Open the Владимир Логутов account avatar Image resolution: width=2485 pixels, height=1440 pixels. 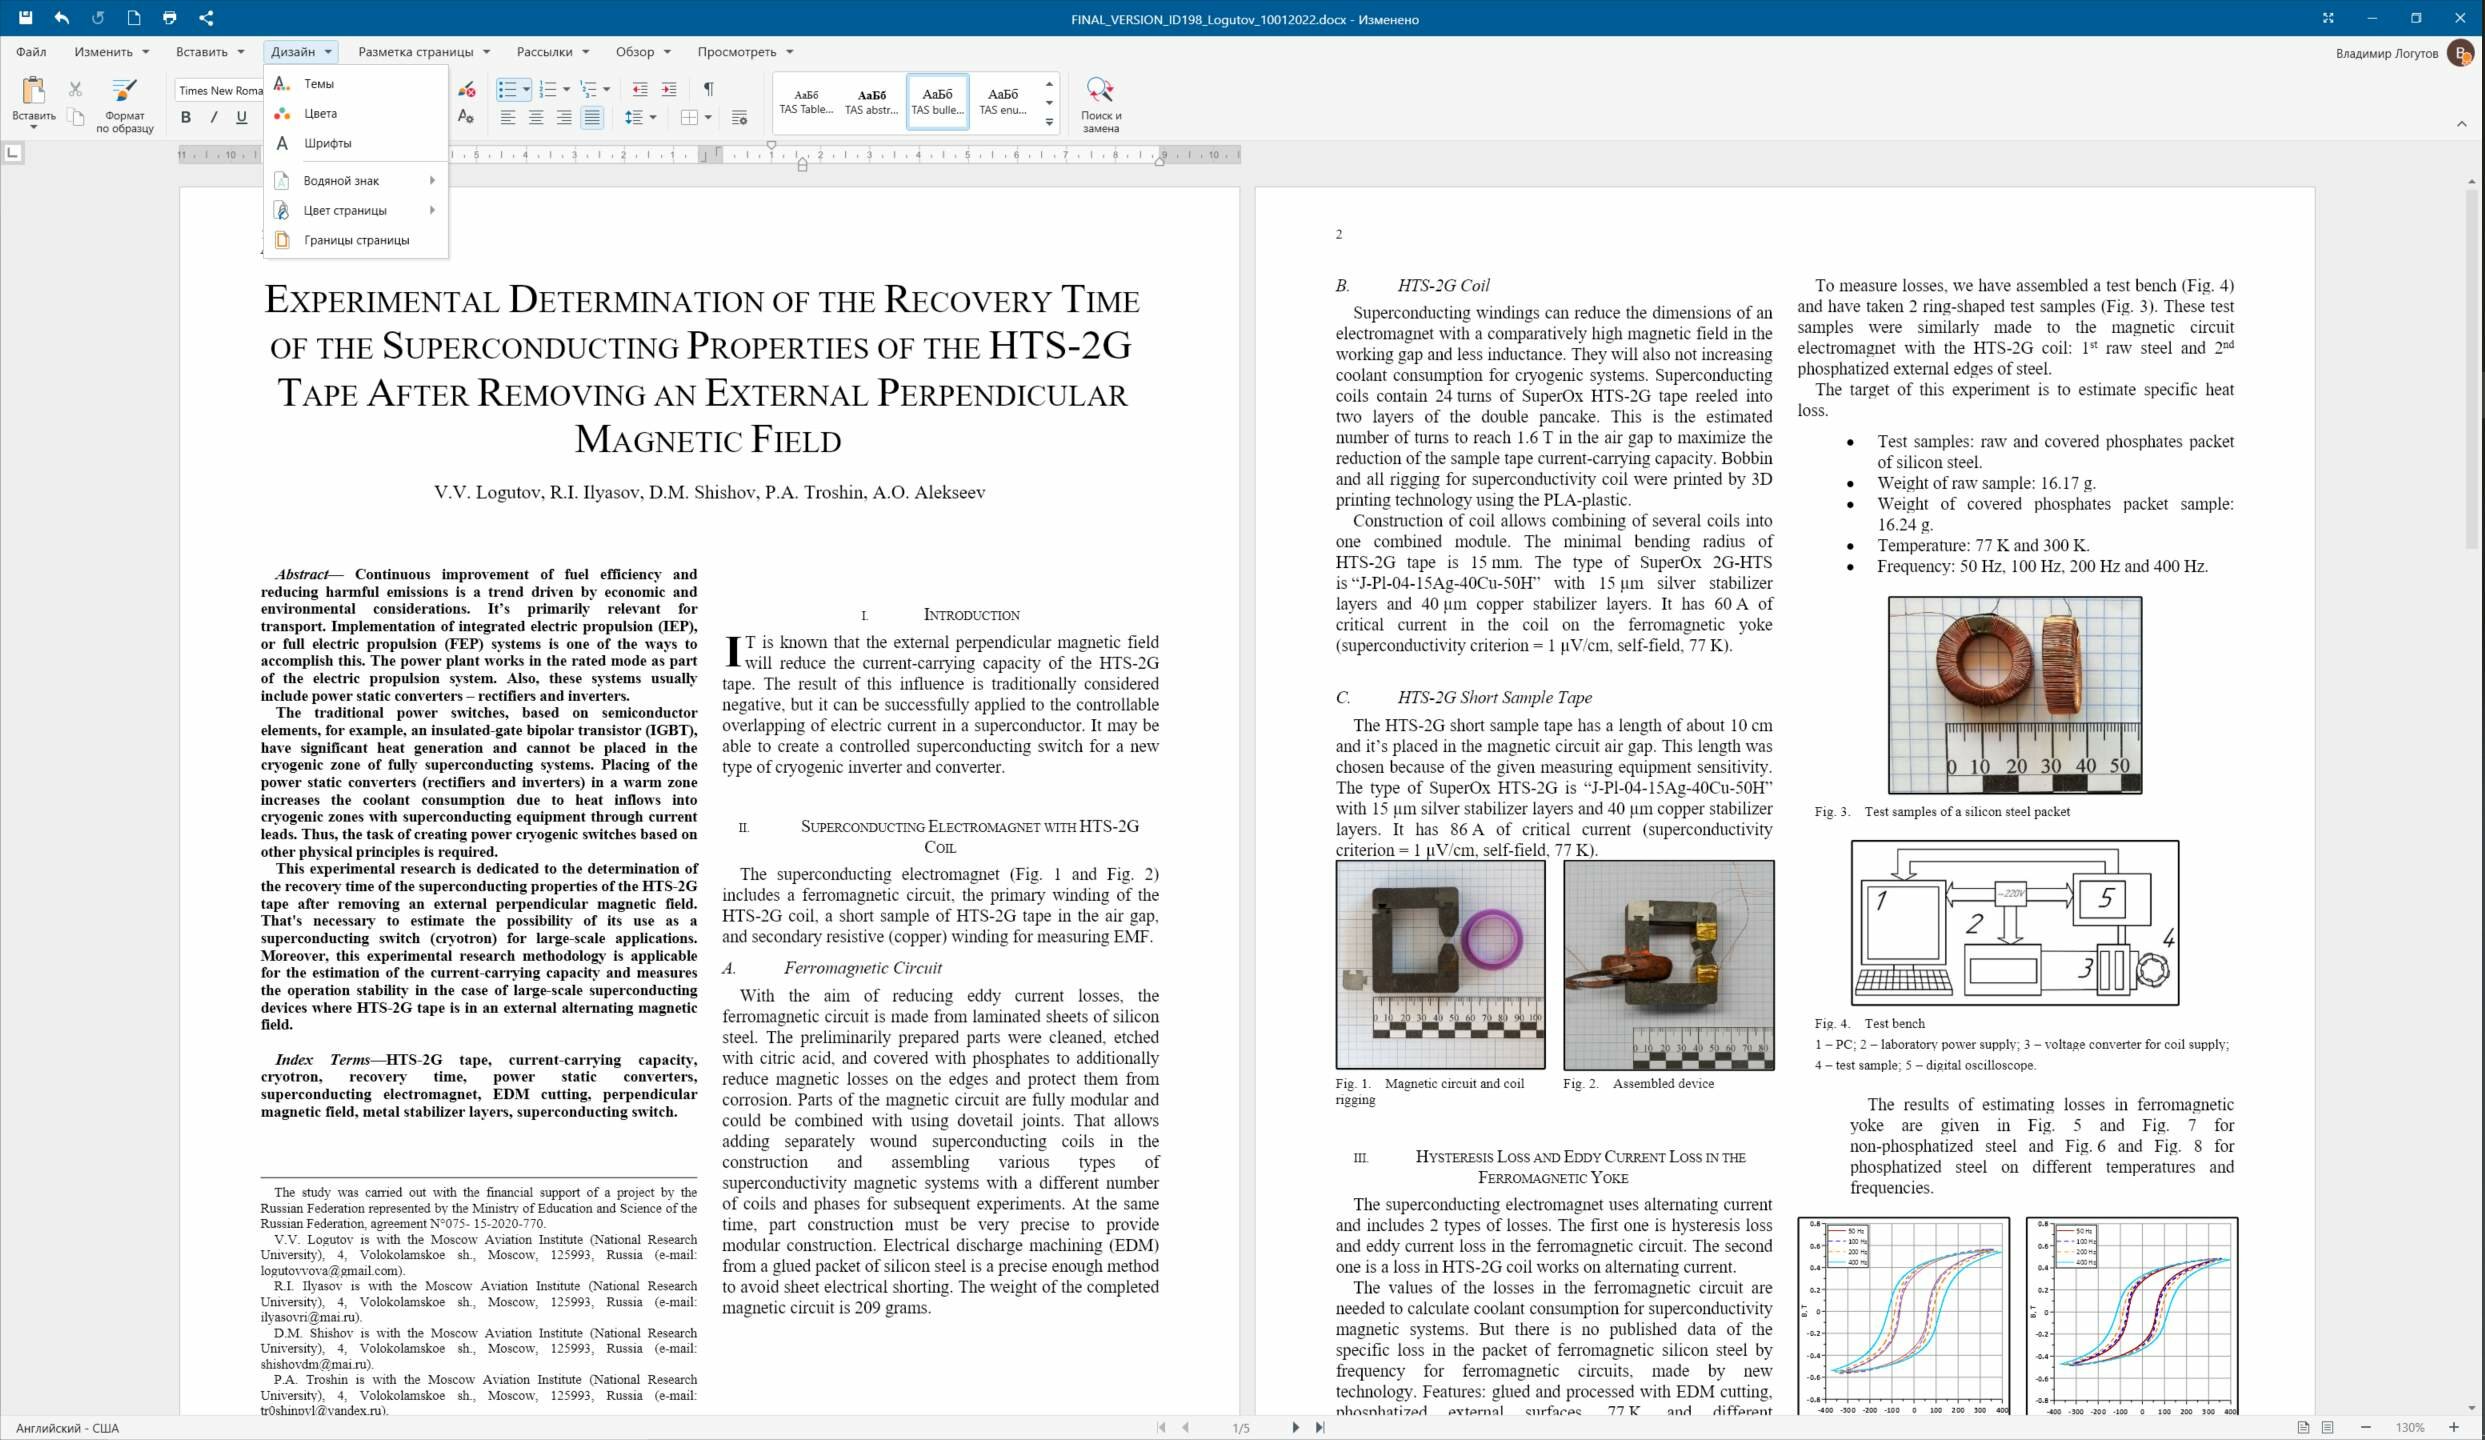click(2460, 53)
